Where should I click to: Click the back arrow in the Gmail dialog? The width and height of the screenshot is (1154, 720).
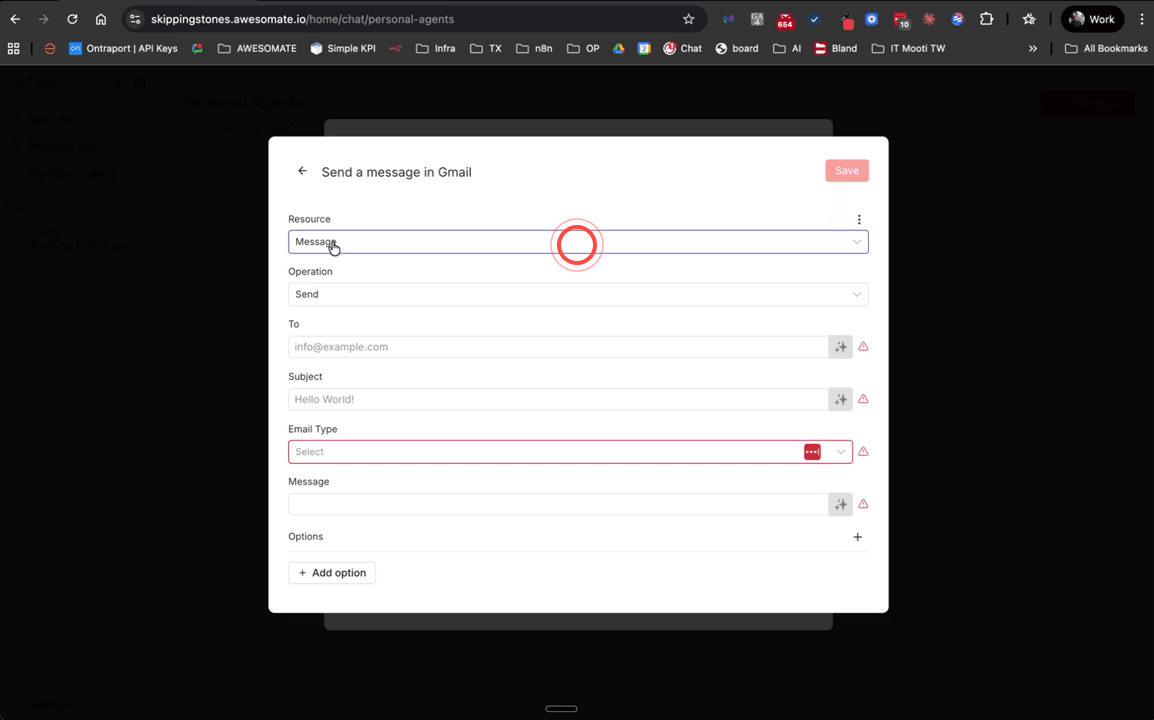(x=302, y=171)
